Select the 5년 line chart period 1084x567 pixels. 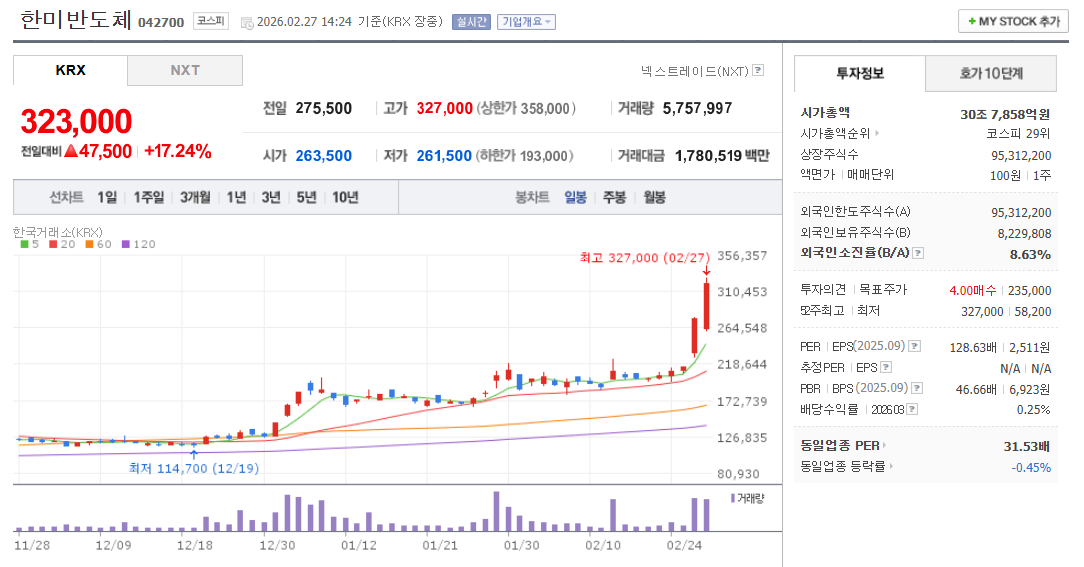point(306,198)
